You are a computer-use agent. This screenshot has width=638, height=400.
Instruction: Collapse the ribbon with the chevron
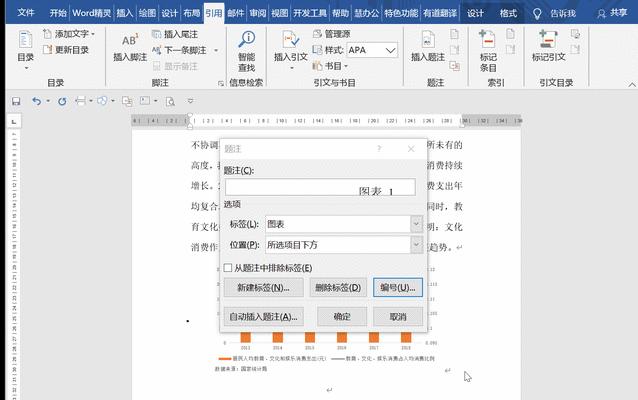tap(632, 84)
